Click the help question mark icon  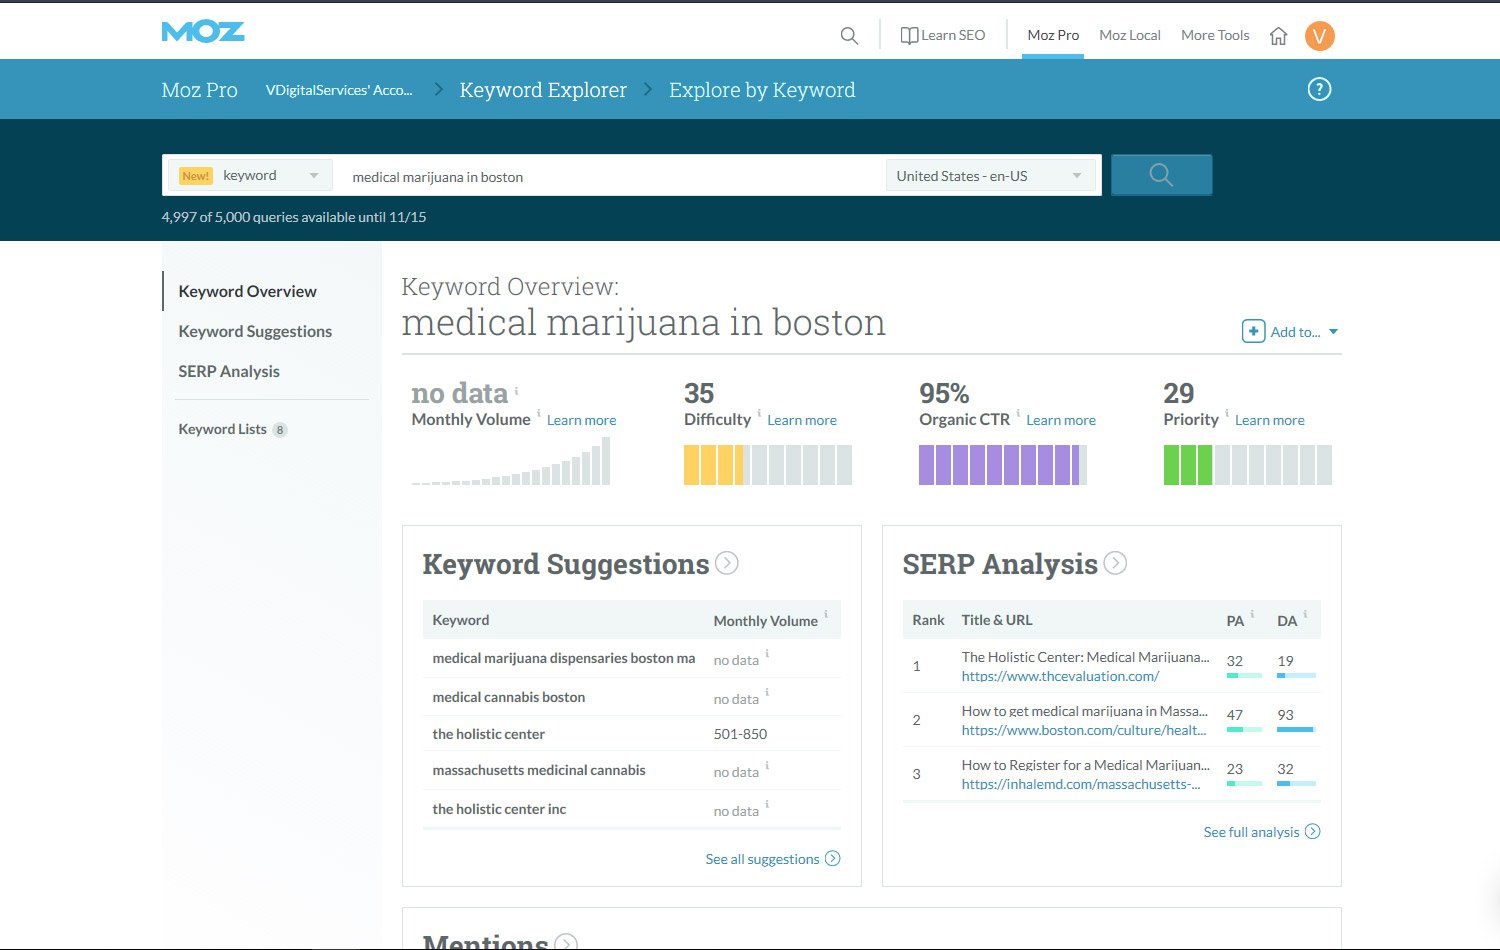coord(1320,89)
